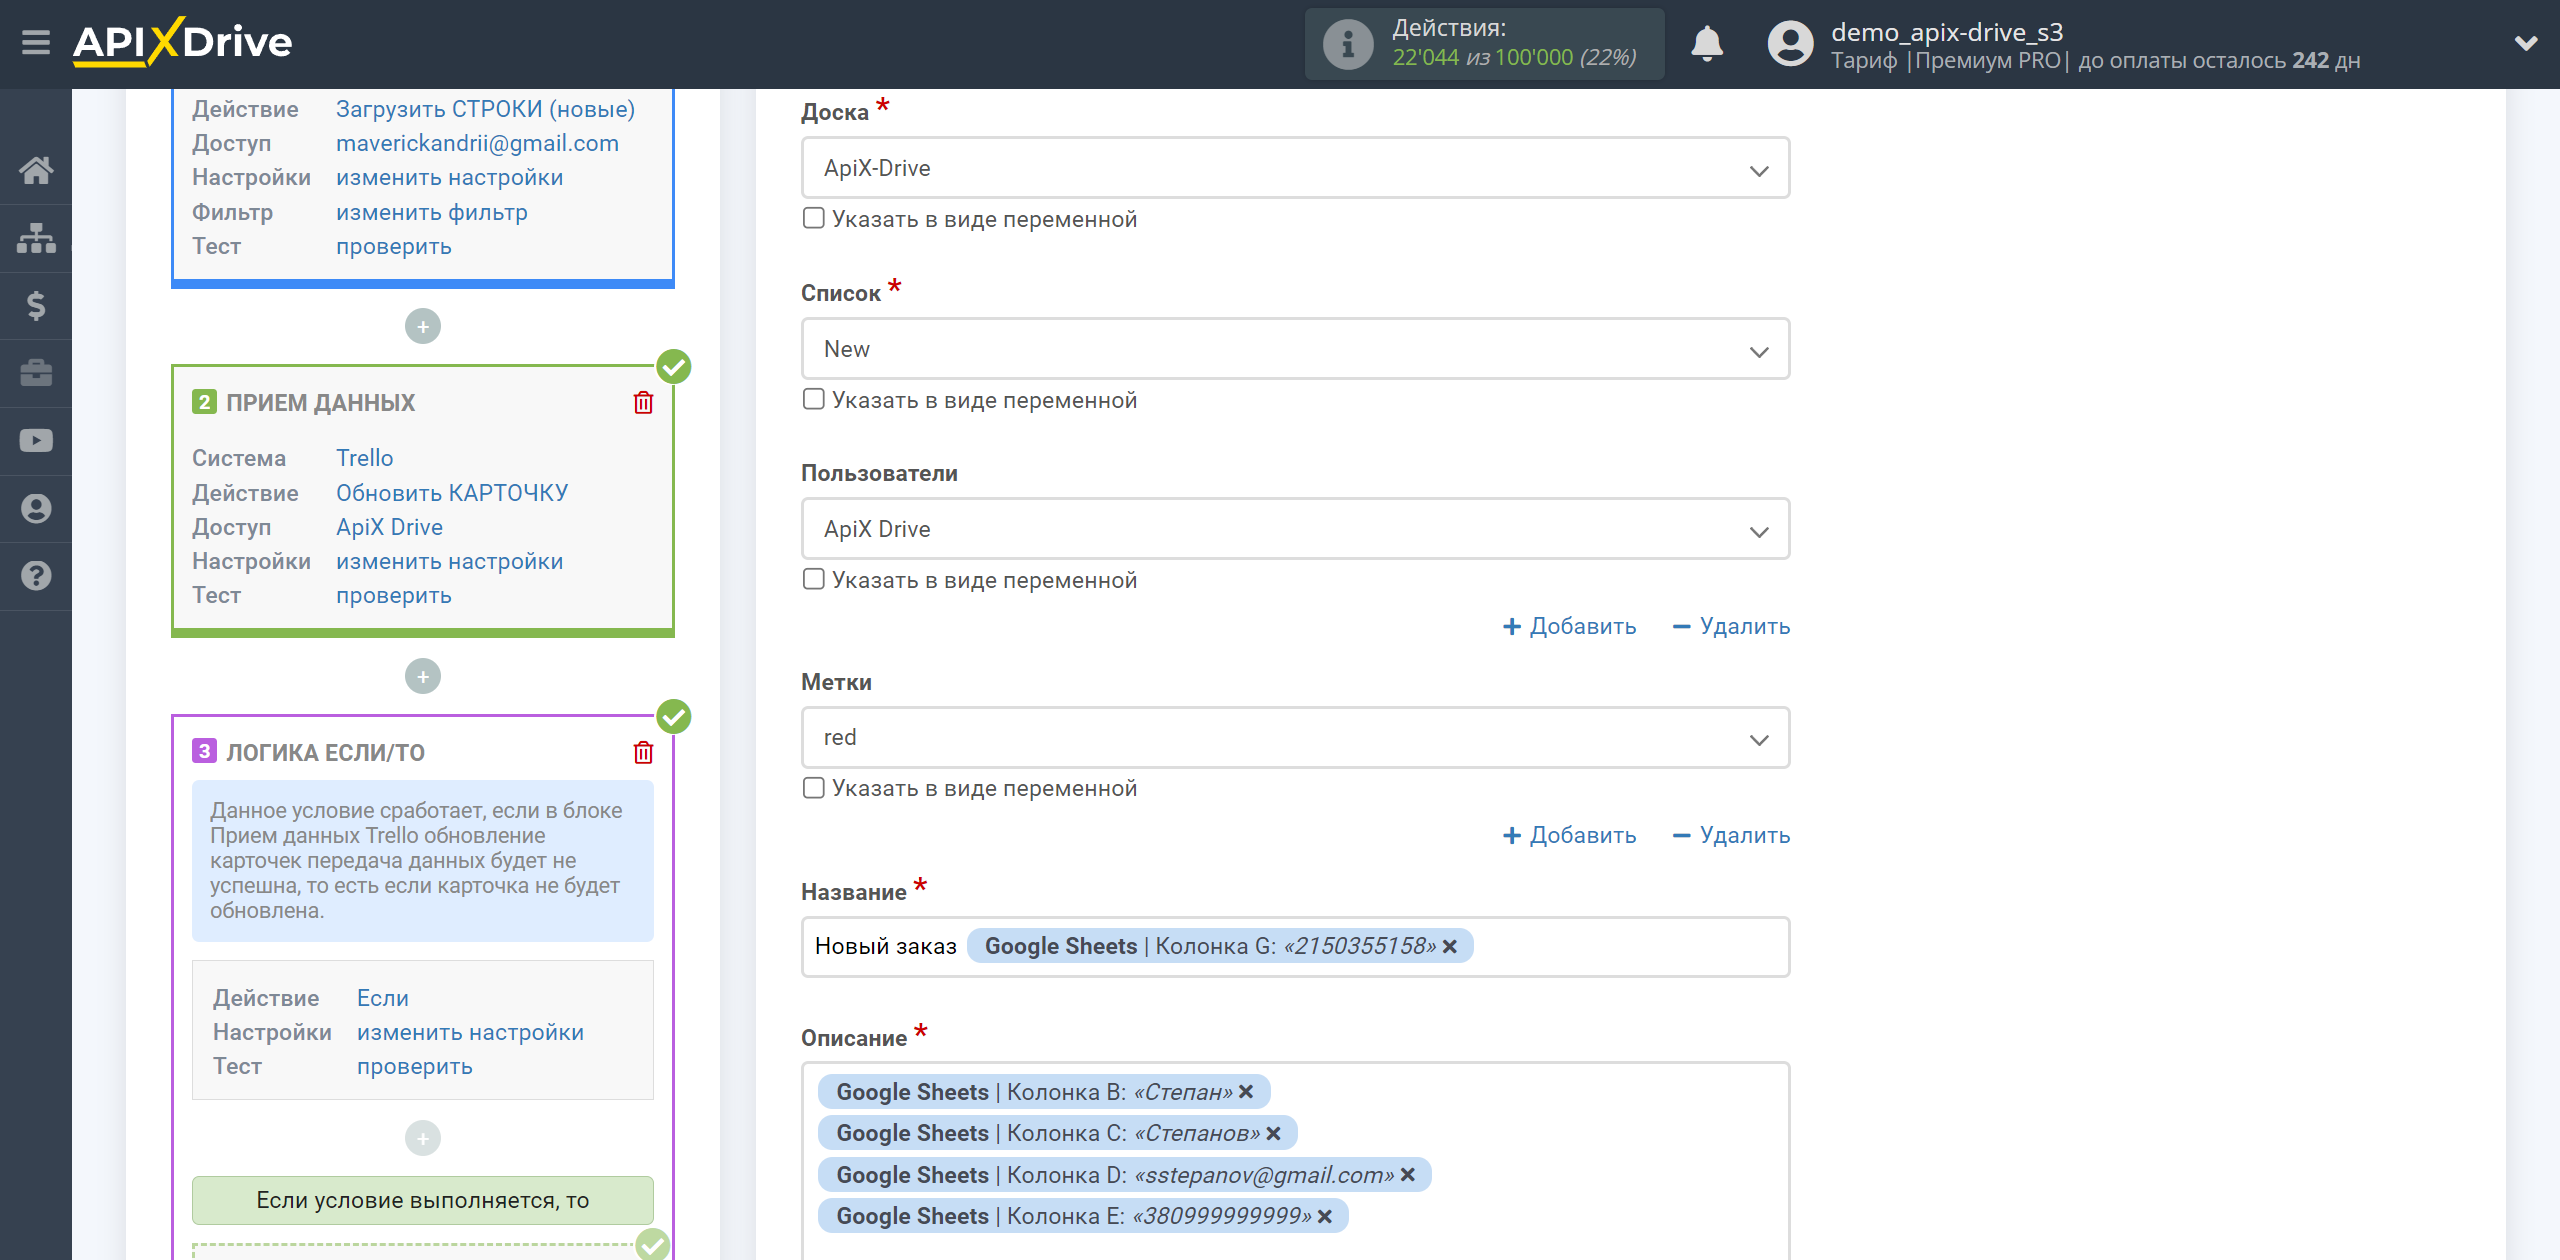Click Добавить under Пользователи
Image resolution: width=2560 pixels, height=1260 pixels.
(1570, 627)
